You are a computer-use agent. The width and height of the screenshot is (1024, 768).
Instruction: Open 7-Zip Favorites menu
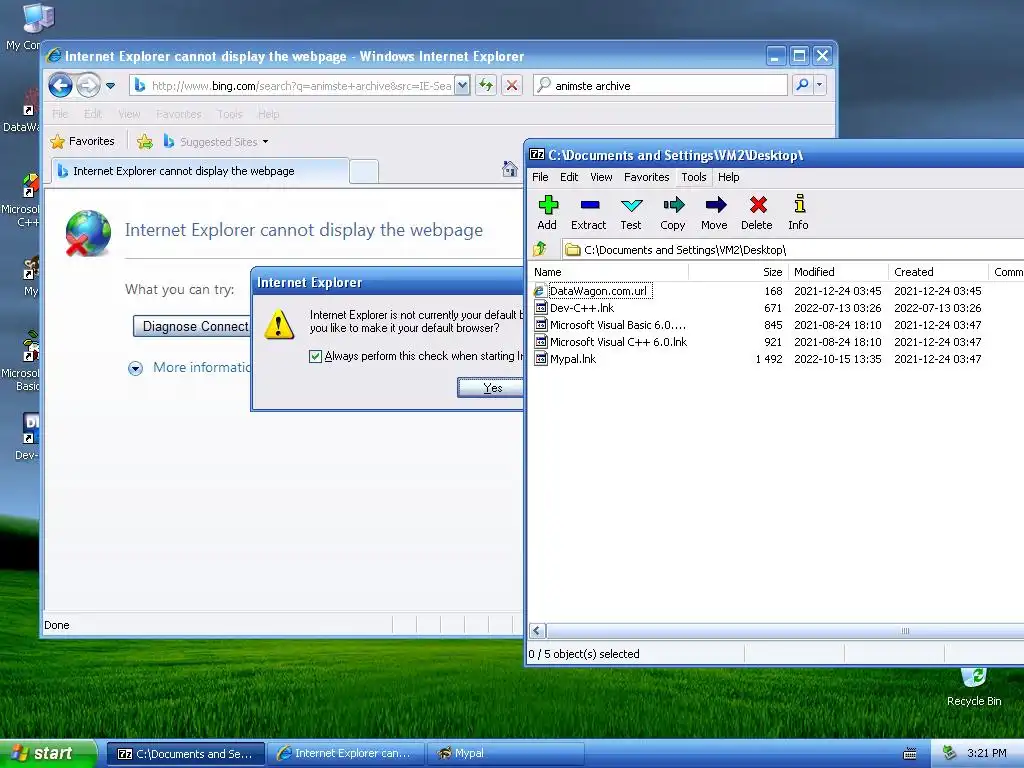pyautogui.click(x=647, y=177)
